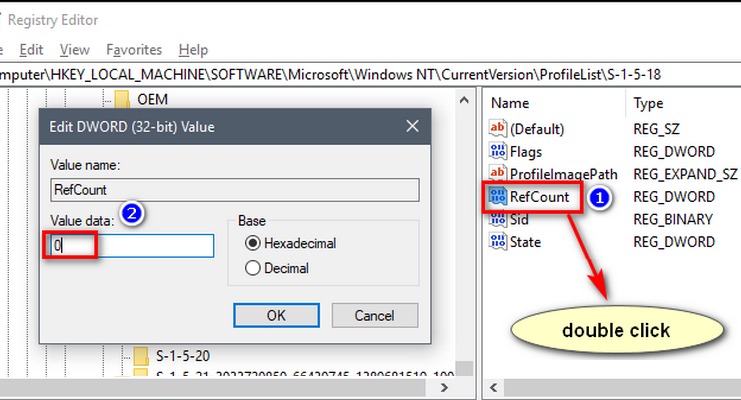The width and height of the screenshot is (741, 400).
Task: Click the Value name field showing RefCount
Action: [x=235, y=190]
